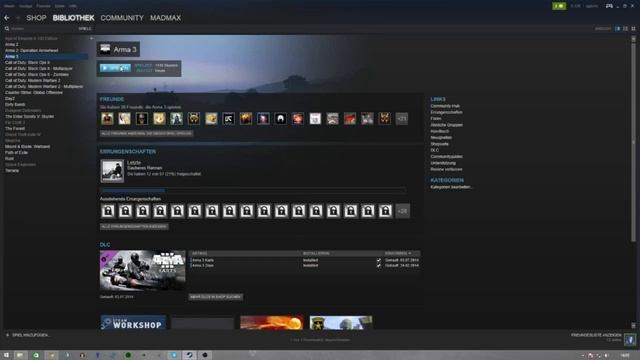Open the Steam menu in menu bar

tap(9, 6)
